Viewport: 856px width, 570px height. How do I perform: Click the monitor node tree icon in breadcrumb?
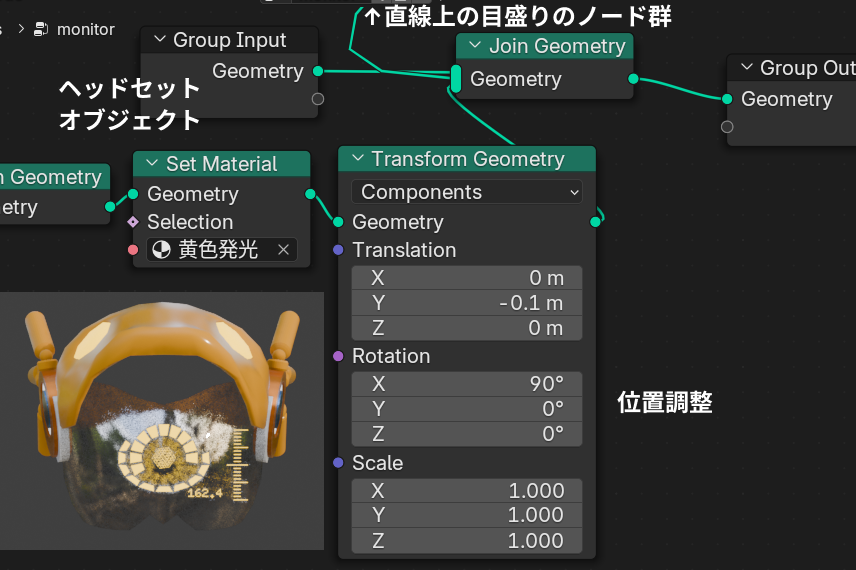[x=41, y=29]
